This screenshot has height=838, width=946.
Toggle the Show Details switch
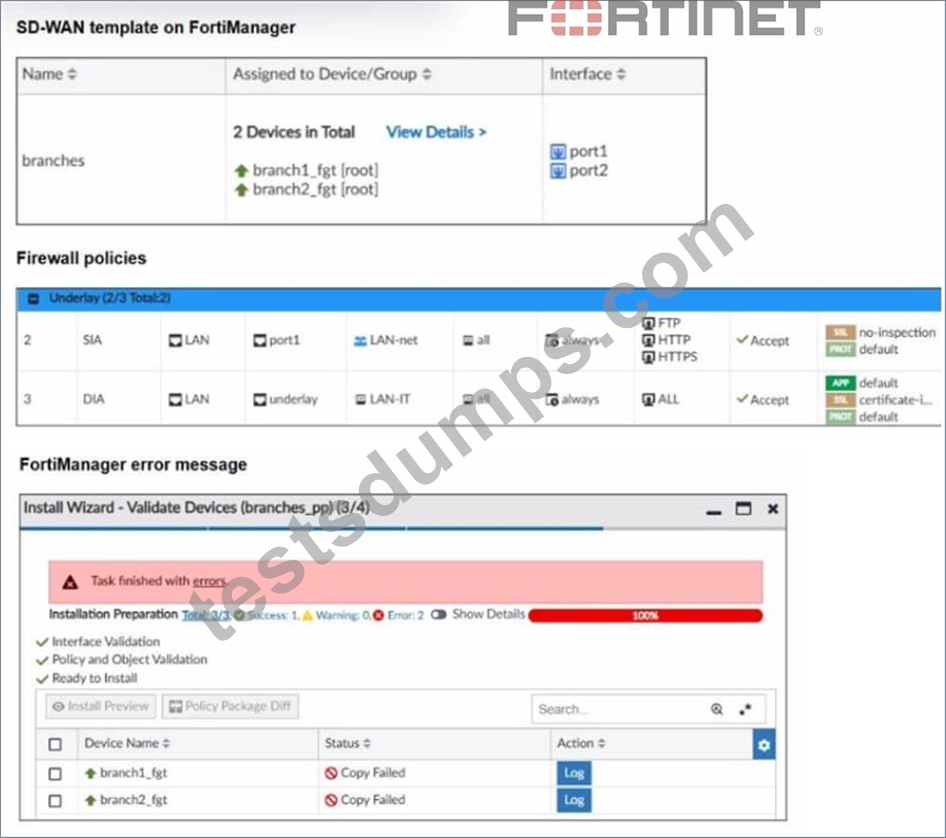439,614
